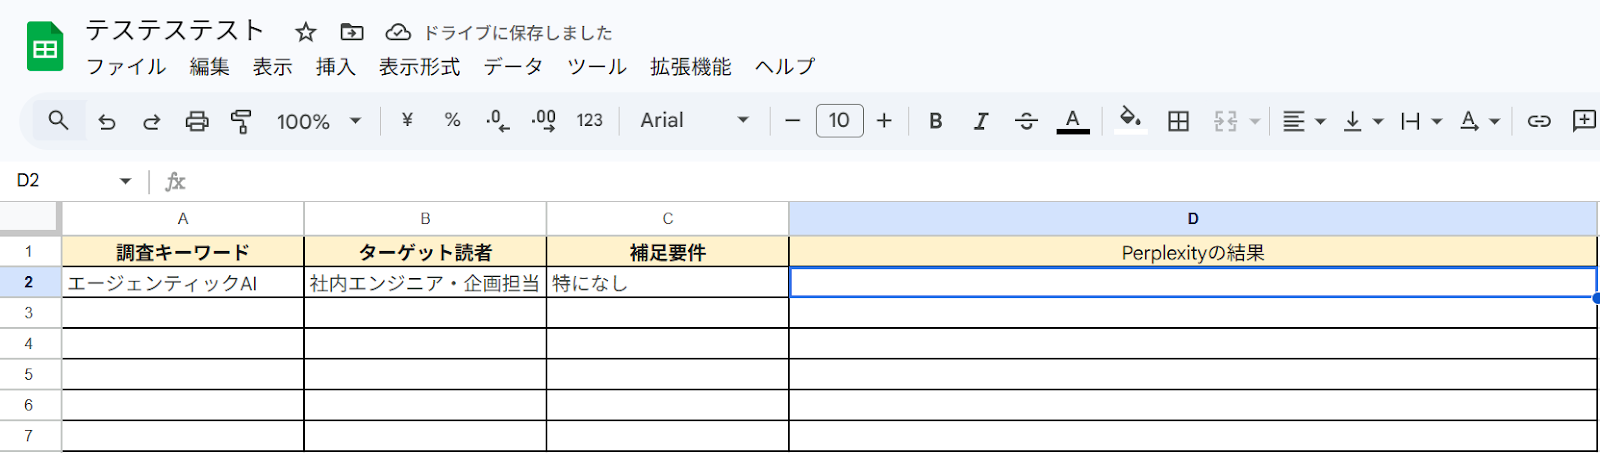Open the search menus magnifier
Viewport: 1600px width, 453px height.
tap(59, 121)
